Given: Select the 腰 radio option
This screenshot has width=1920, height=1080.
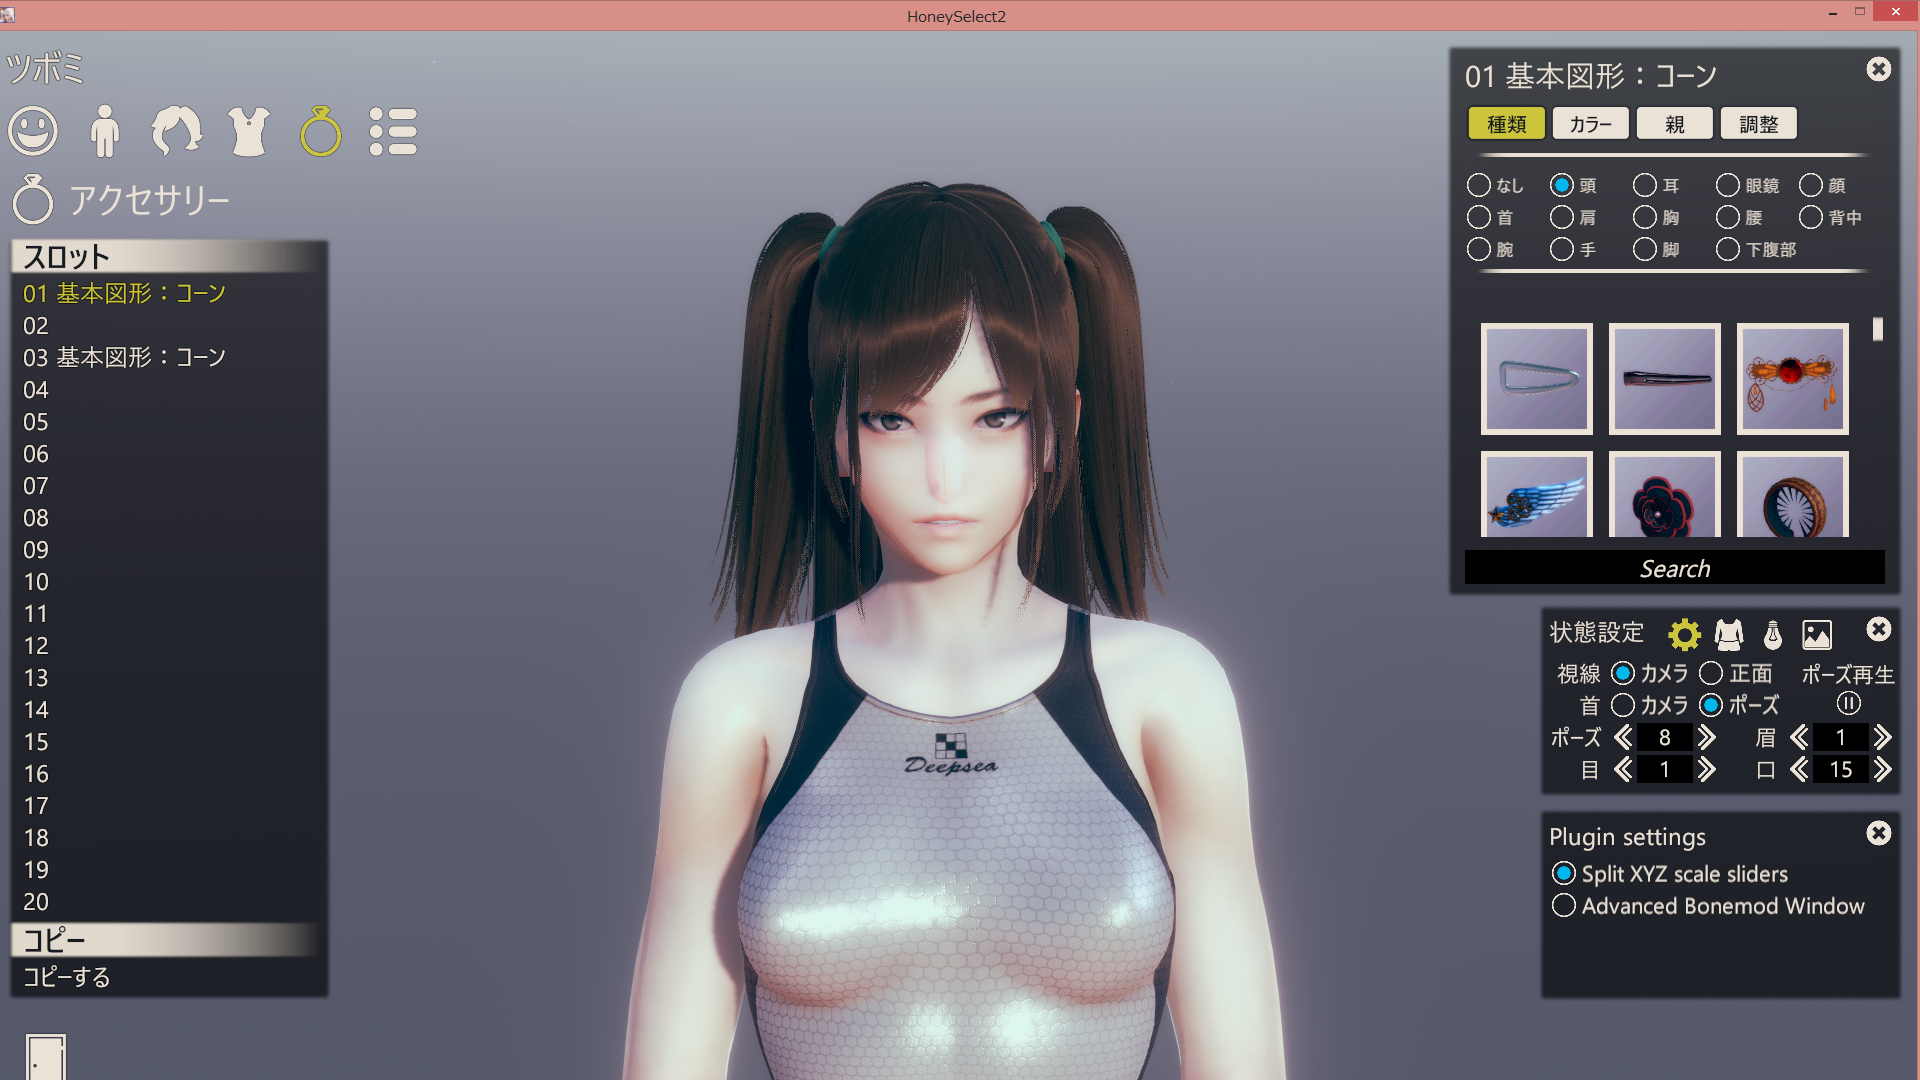Looking at the screenshot, I should point(1728,217).
